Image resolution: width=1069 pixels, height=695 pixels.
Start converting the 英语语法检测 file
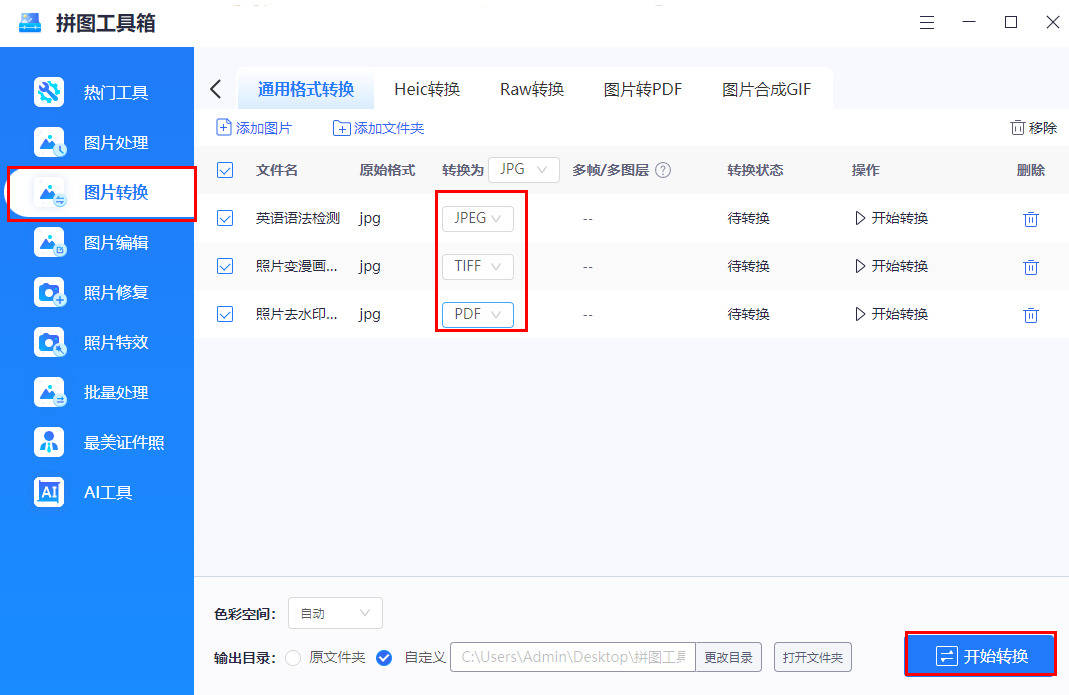(891, 218)
